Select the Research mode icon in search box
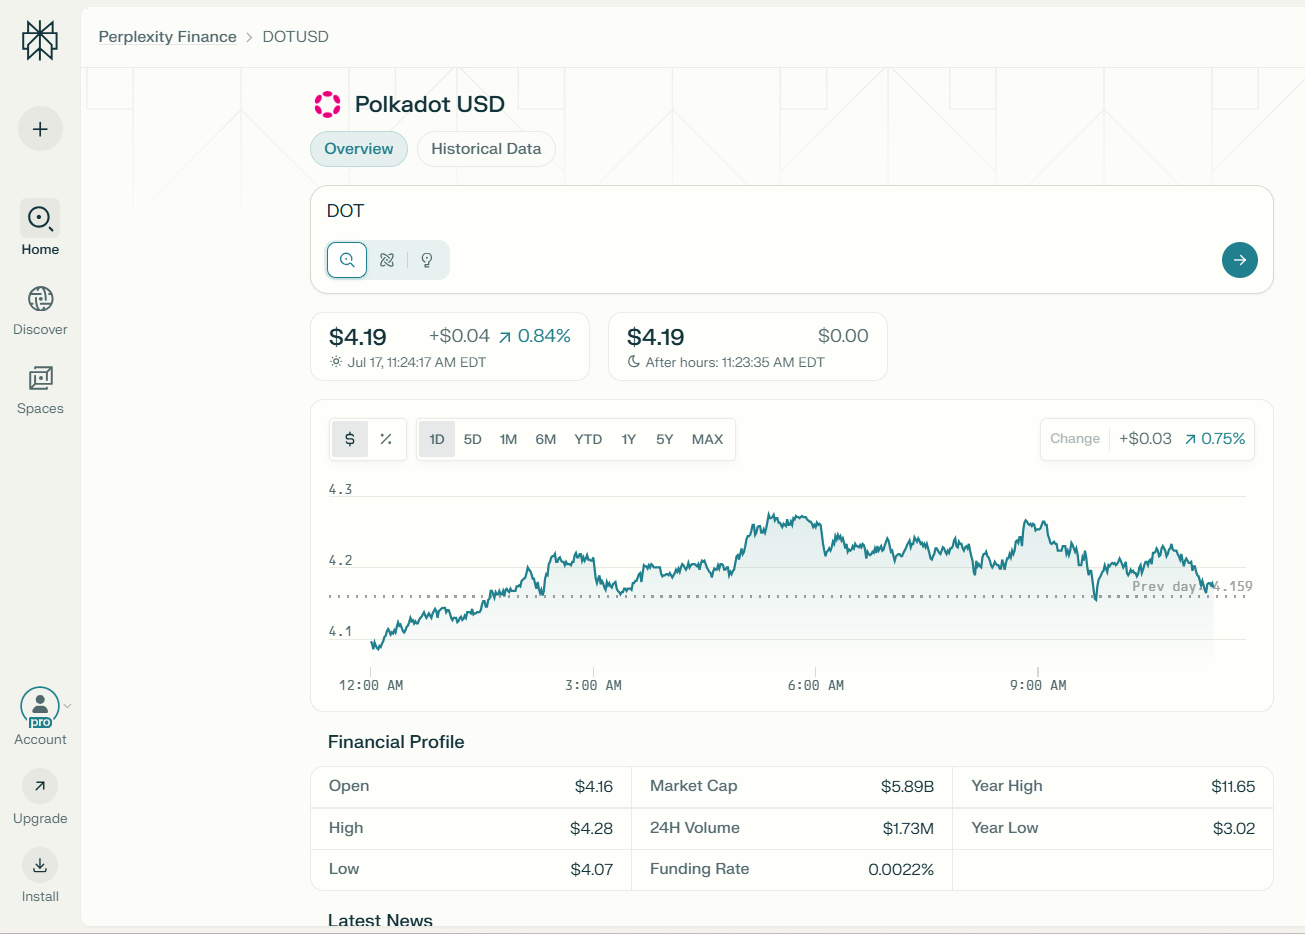The width and height of the screenshot is (1305, 934). tap(387, 260)
